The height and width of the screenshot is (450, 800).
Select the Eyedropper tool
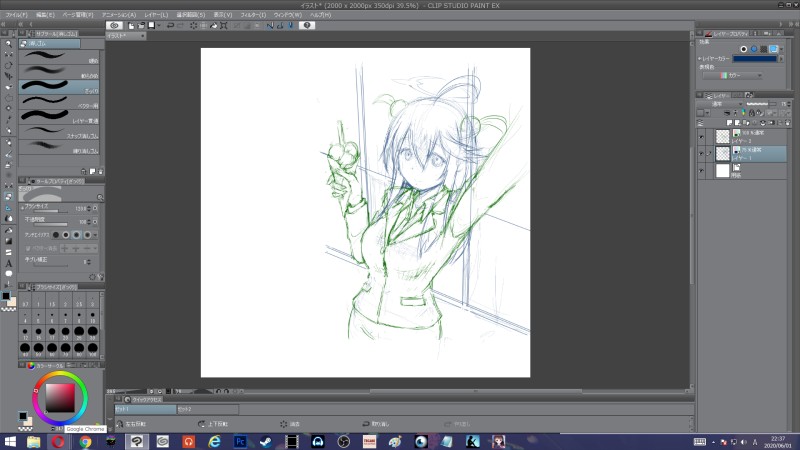click(x=8, y=120)
